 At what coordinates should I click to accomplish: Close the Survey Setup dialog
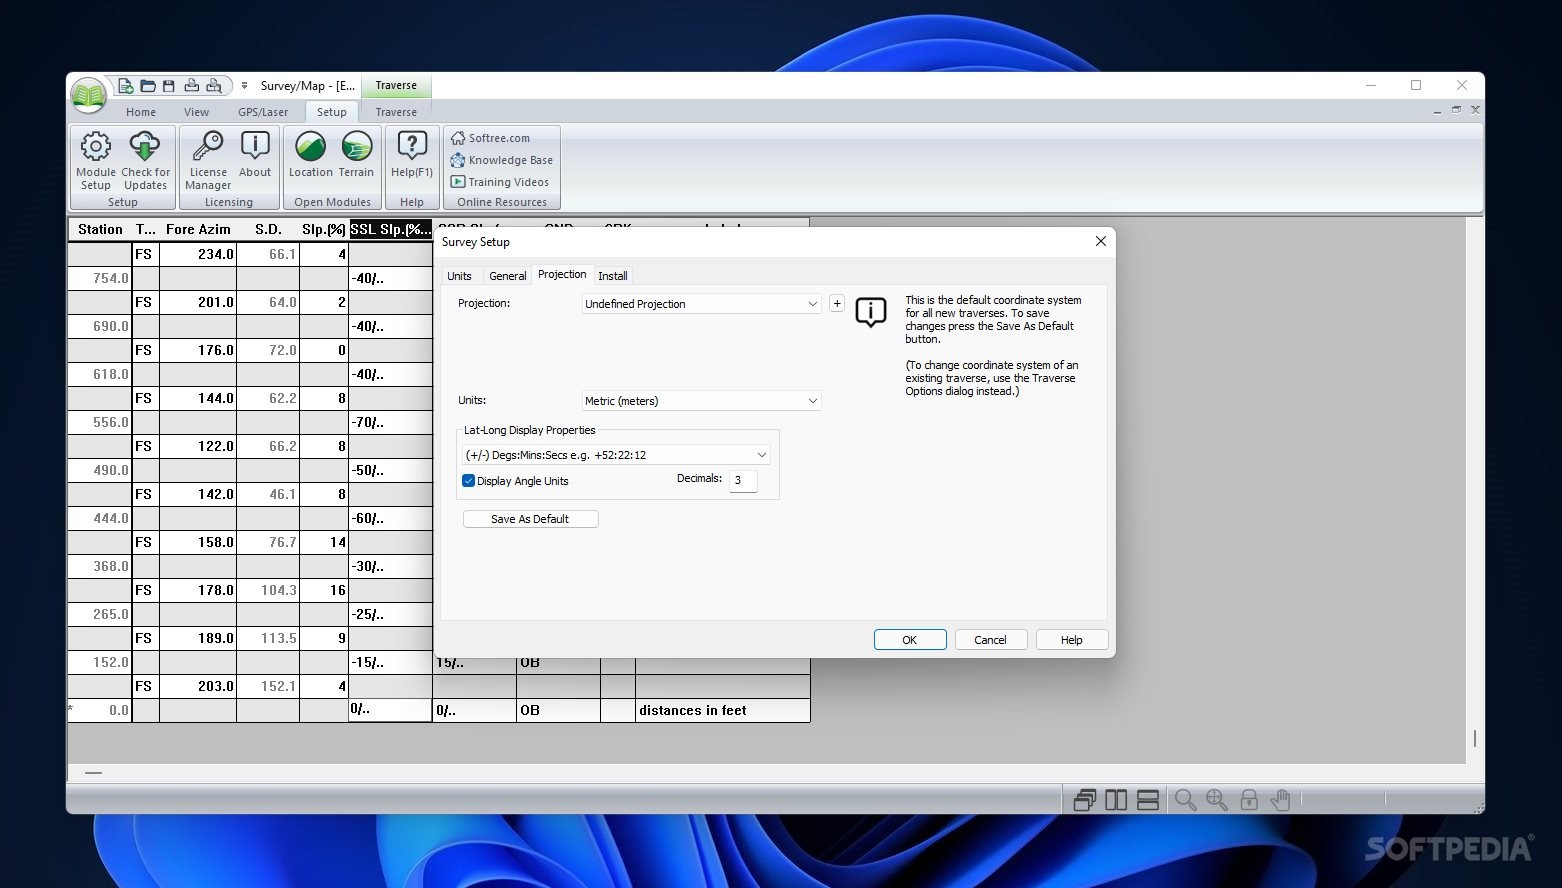(1100, 241)
